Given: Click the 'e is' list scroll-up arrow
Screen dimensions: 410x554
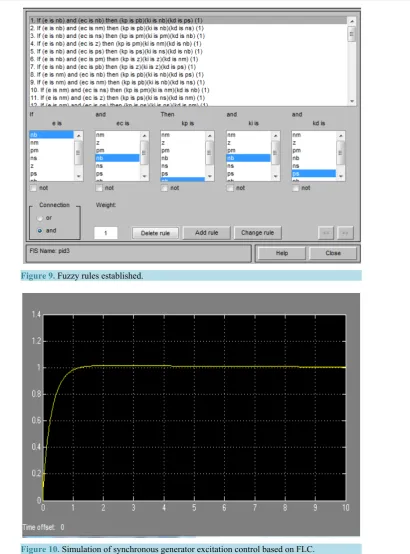Looking at the screenshot, I should [x=78, y=136].
